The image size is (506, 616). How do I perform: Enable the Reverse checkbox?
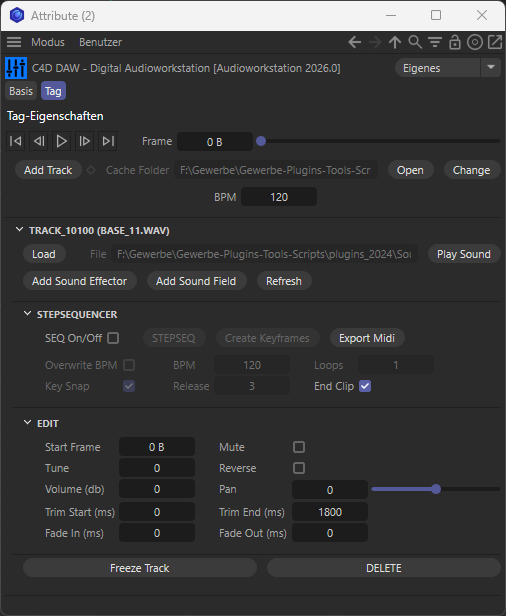click(x=299, y=468)
